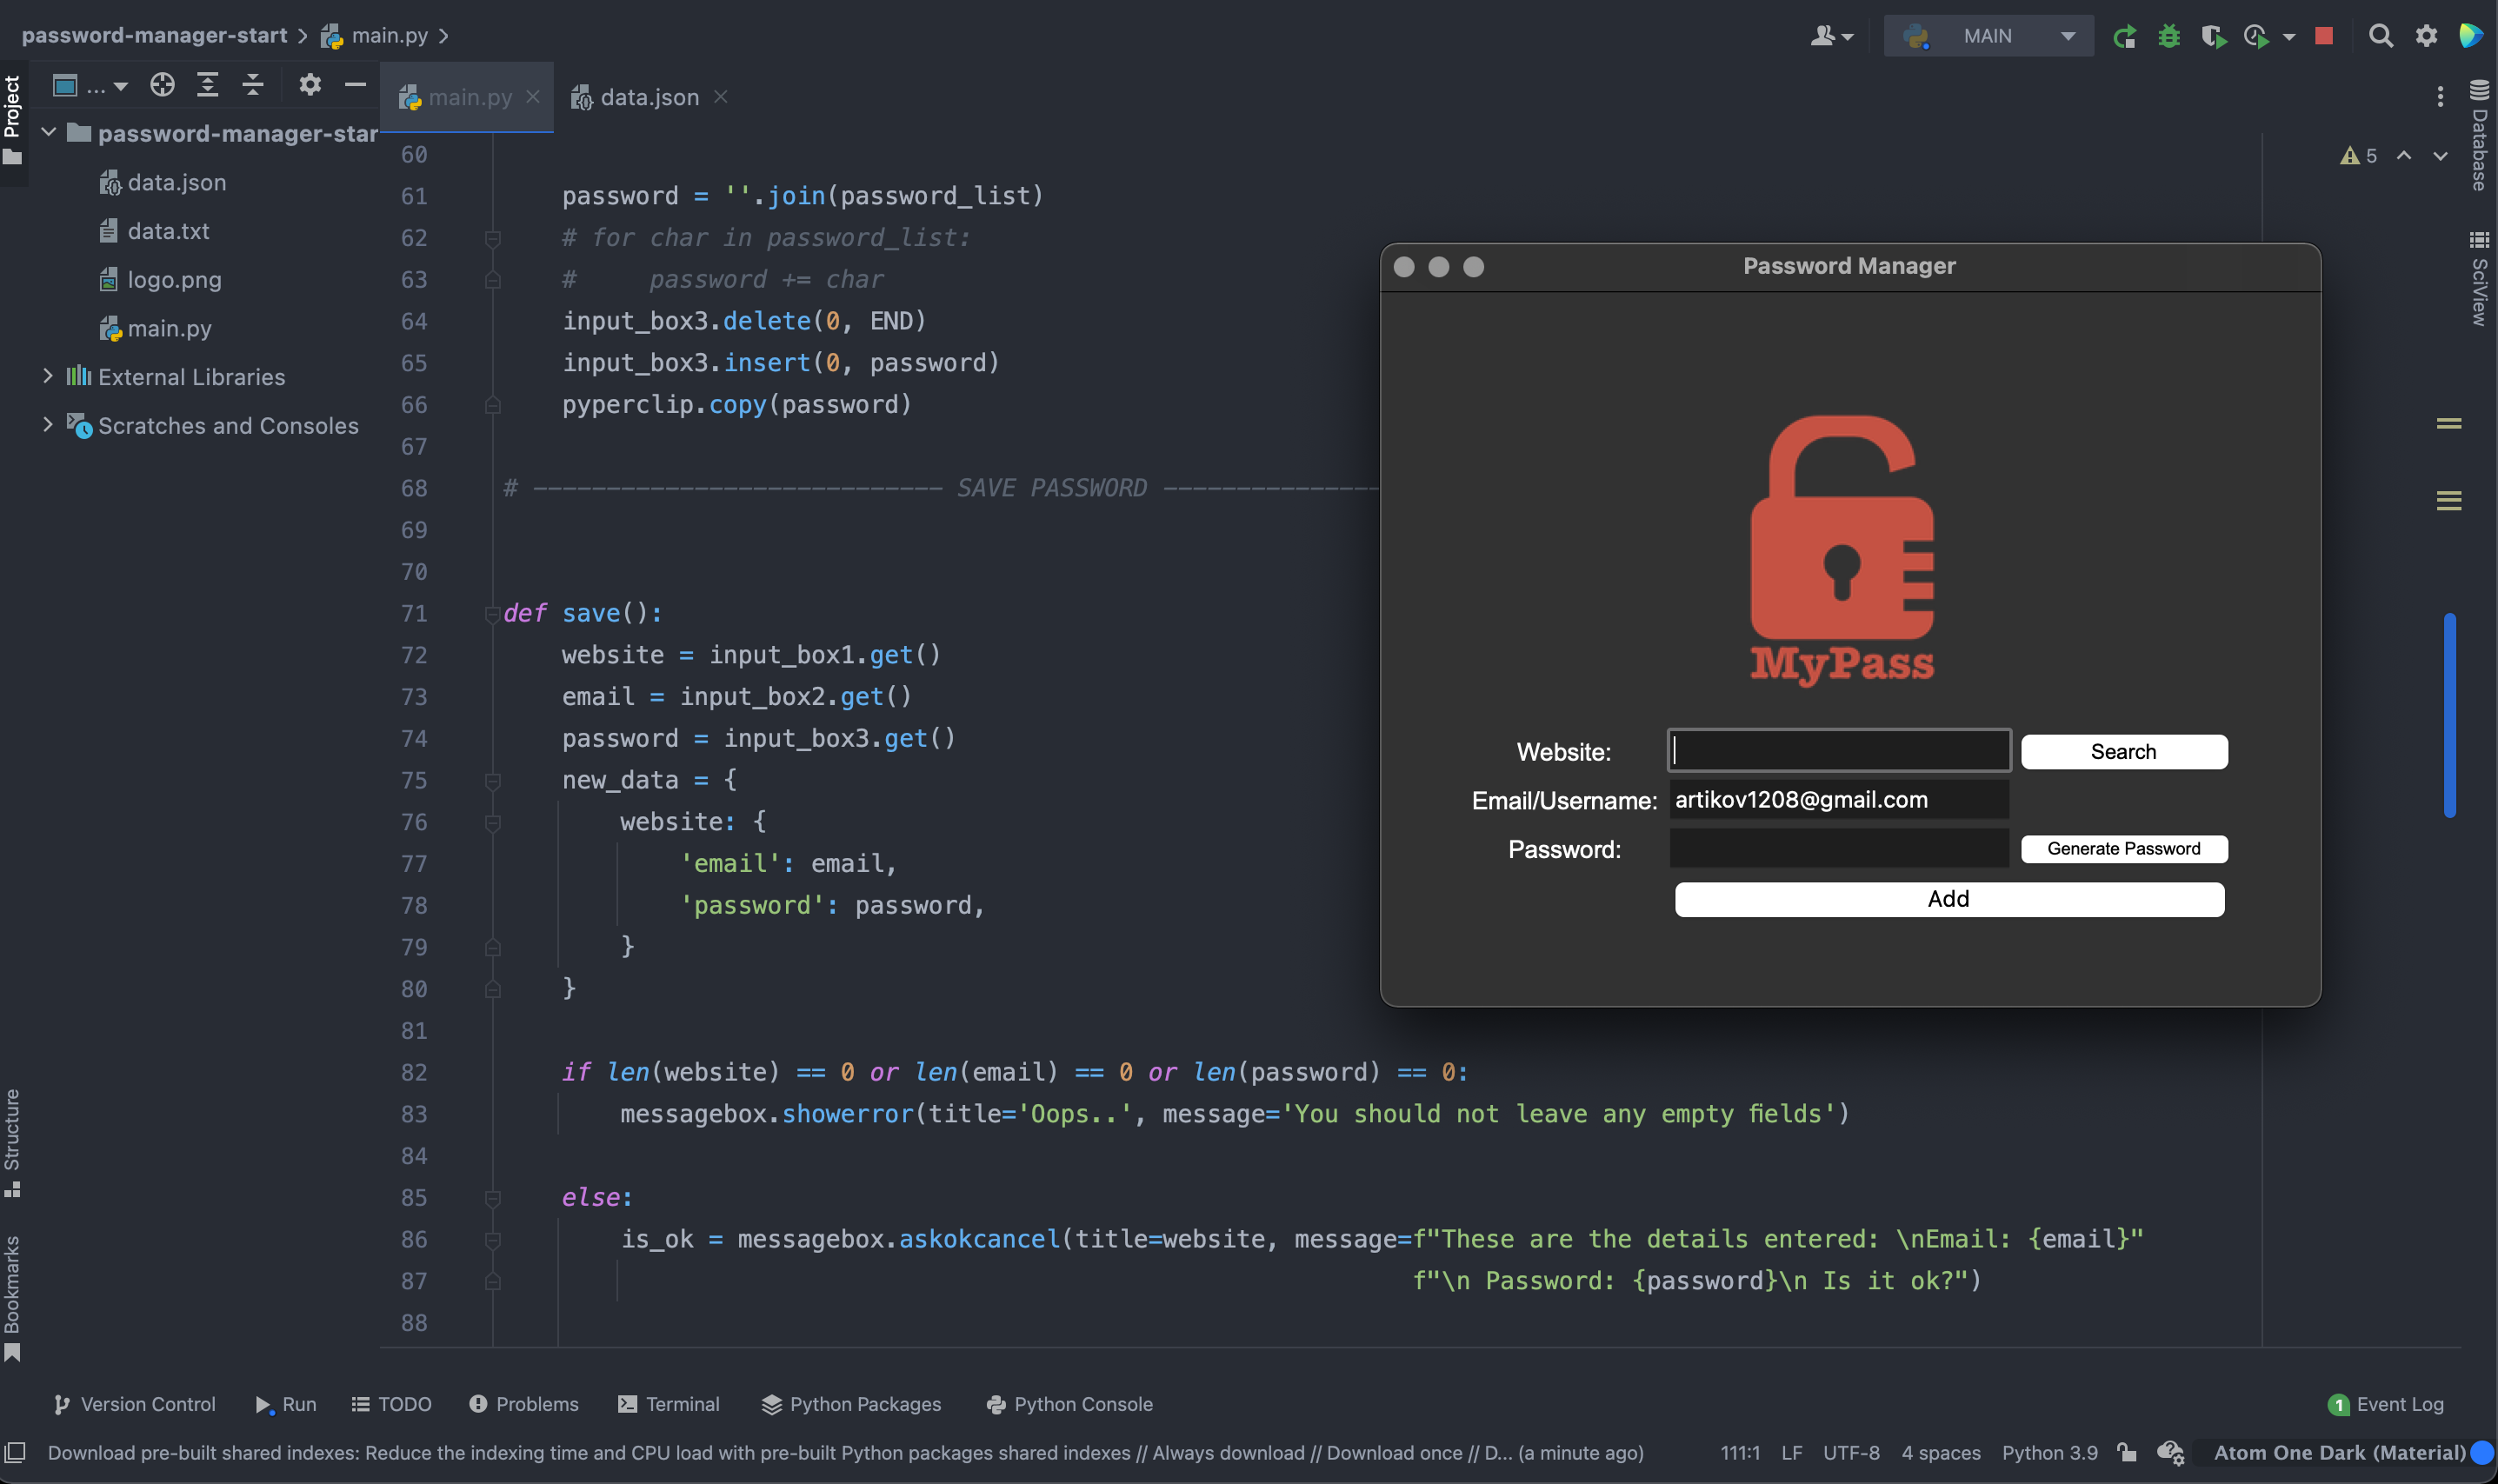2498x1484 pixels.
Task: Click the editor vertical scrollbar thumb
Action: pyautogui.click(x=2449, y=715)
